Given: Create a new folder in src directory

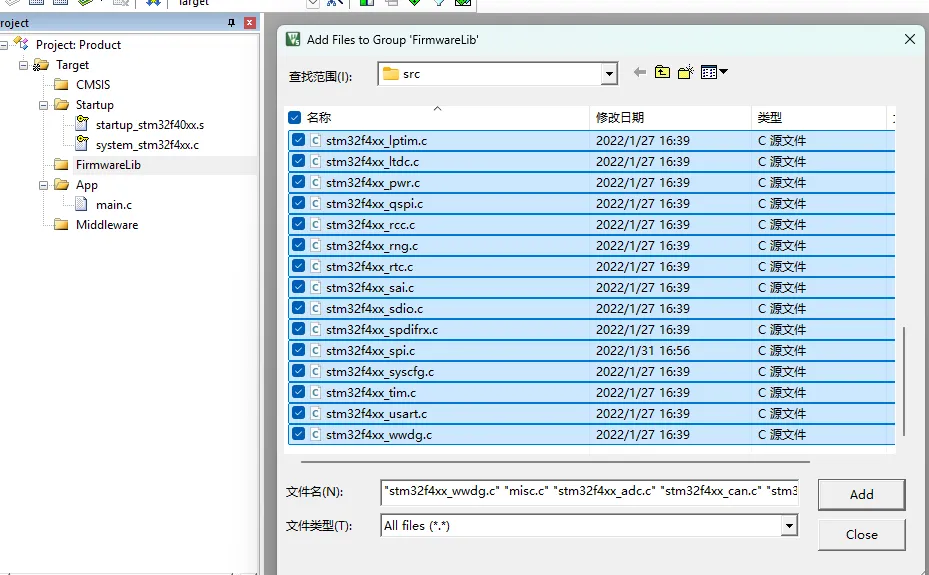Looking at the screenshot, I should pos(685,72).
